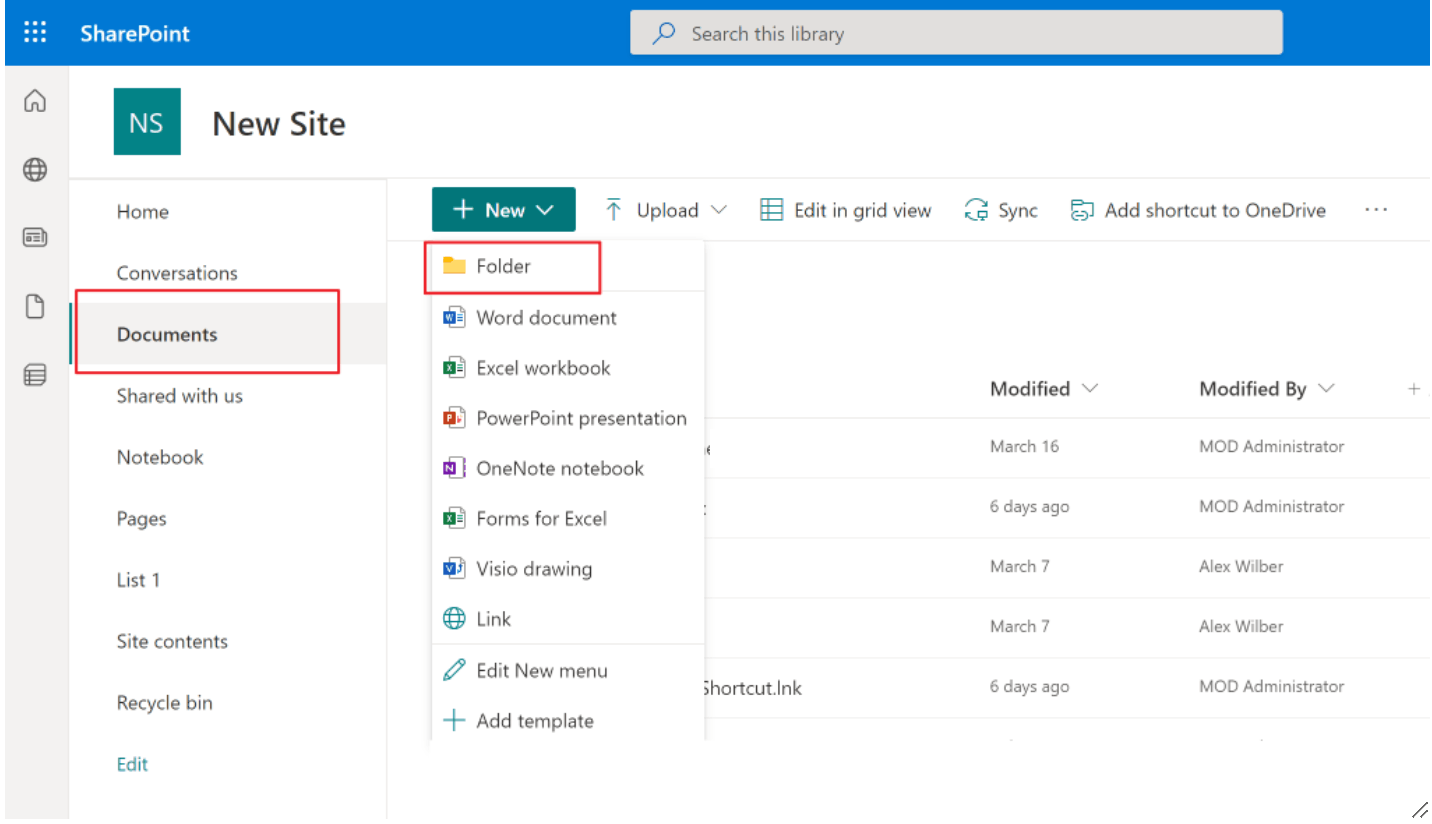Select OneNote notebook in the New menu

pyautogui.click(x=560, y=468)
